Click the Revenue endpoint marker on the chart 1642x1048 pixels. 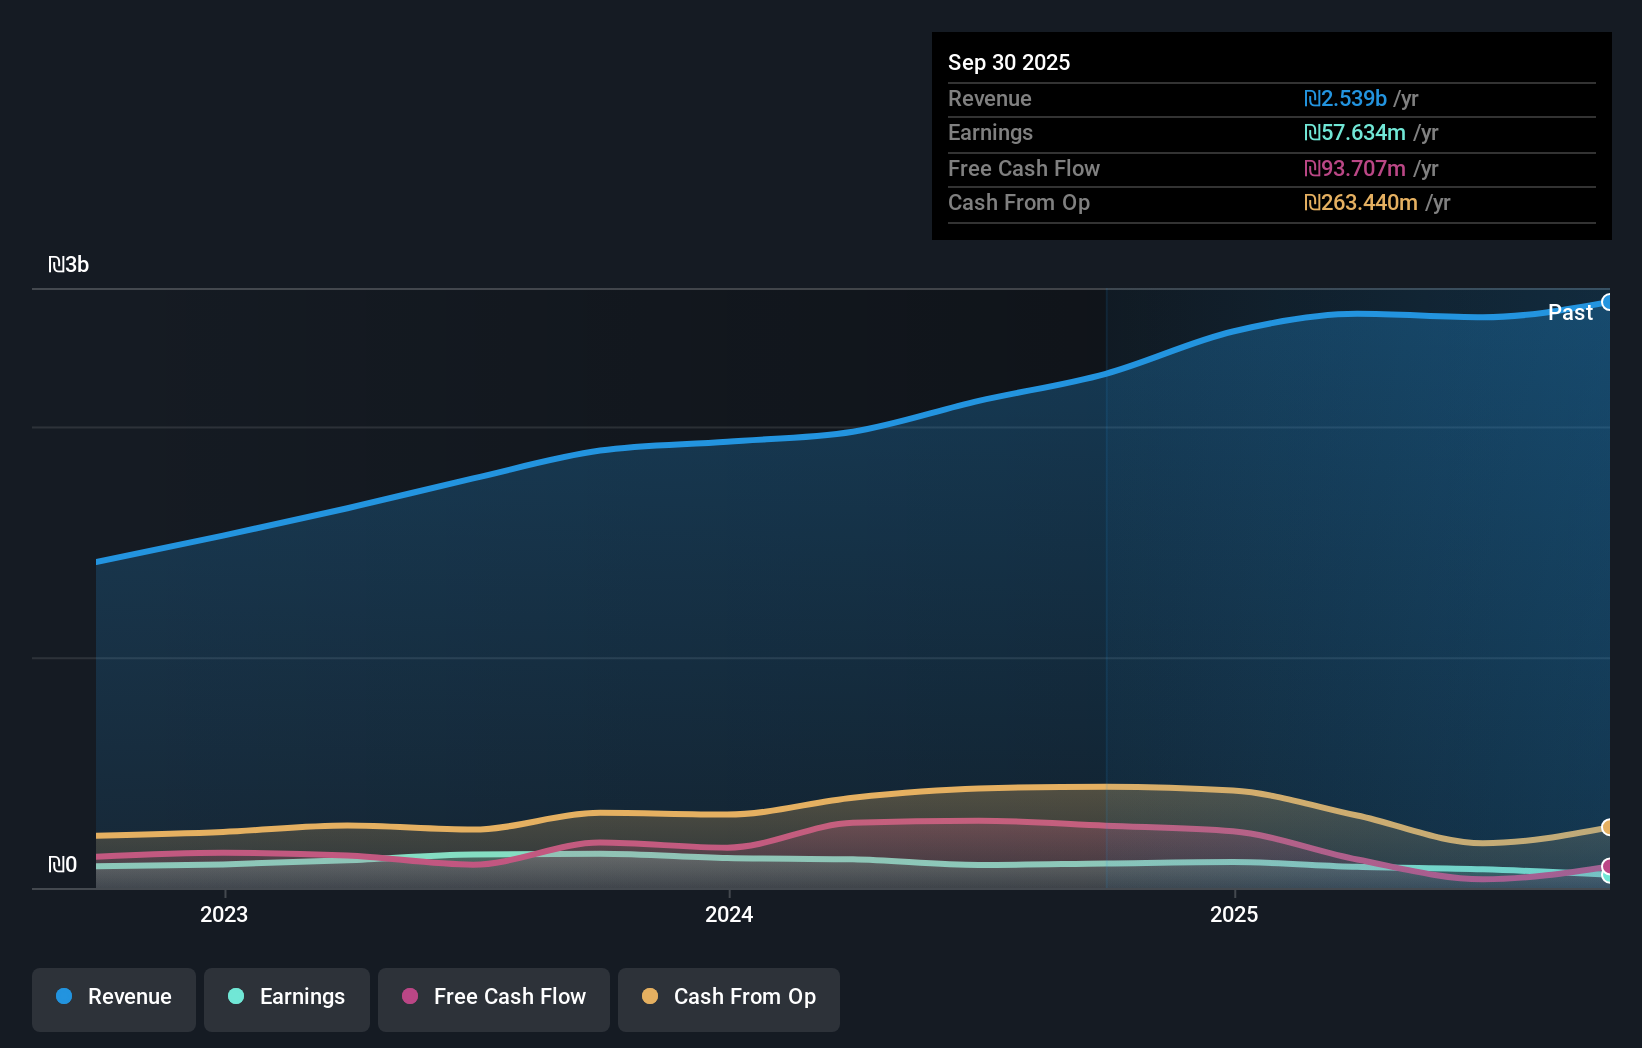click(1608, 301)
